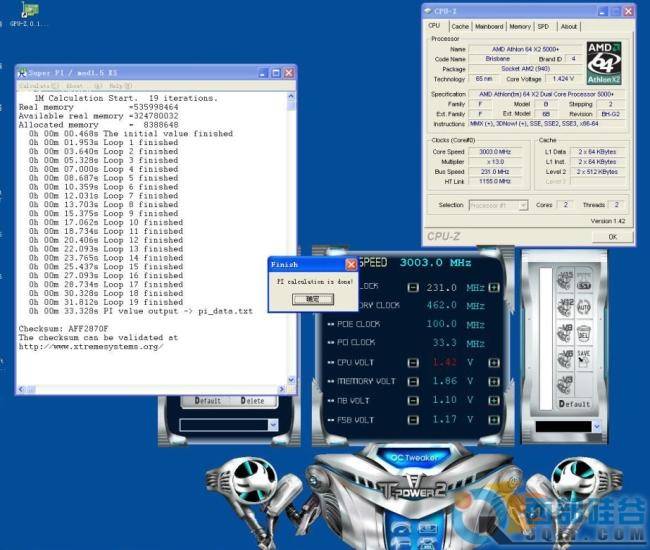Image resolution: width=650 pixels, height=550 pixels.
Task: Click the Code Name Brisbane field
Action: point(497,59)
